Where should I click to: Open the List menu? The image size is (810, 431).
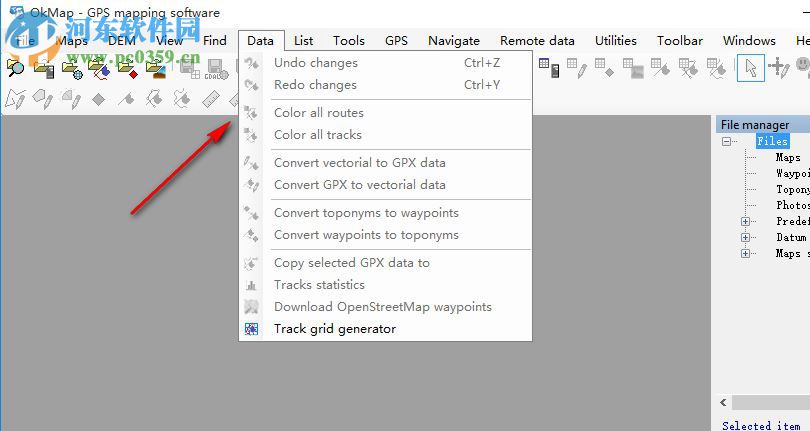point(303,41)
